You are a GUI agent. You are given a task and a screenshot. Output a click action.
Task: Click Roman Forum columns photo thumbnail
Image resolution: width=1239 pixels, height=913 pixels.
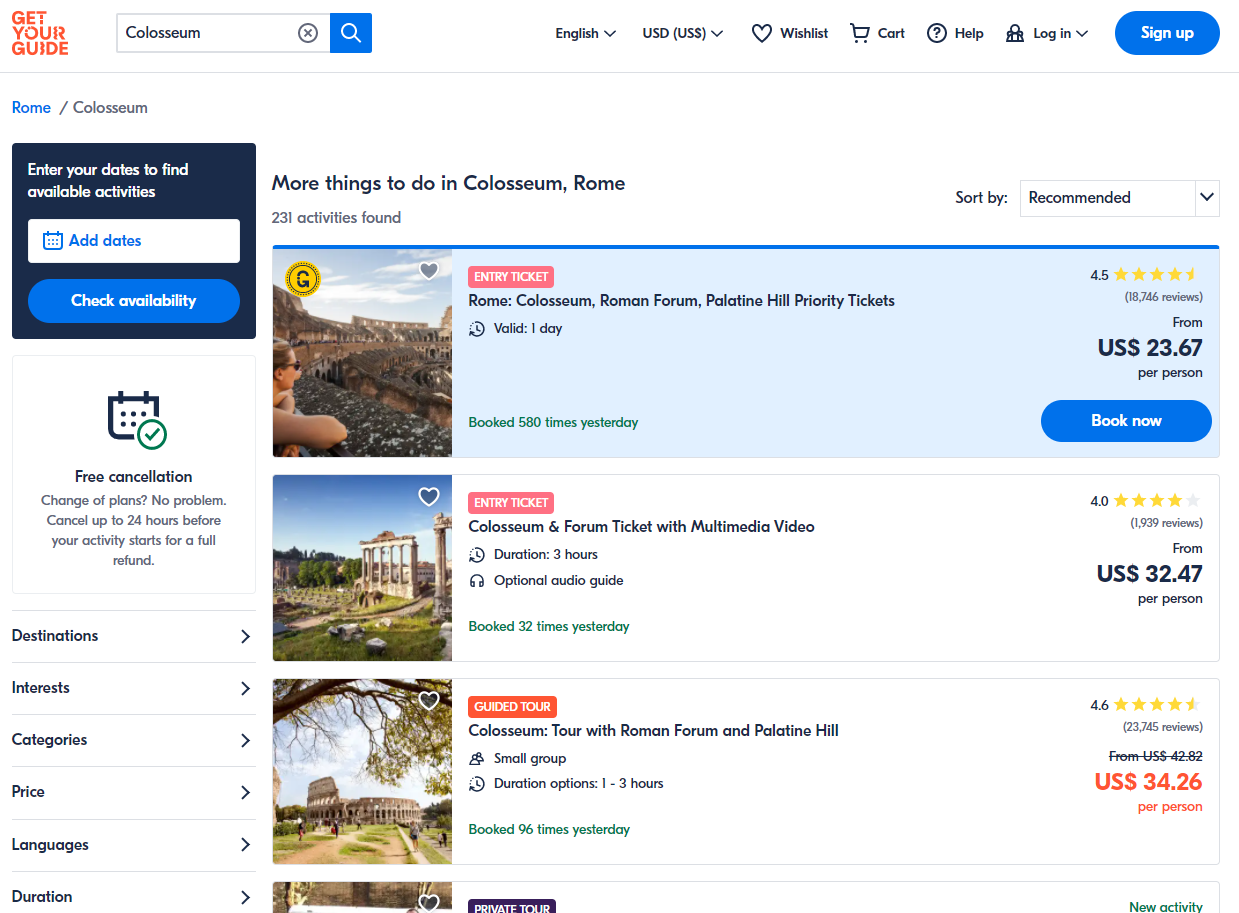pyautogui.click(x=362, y=568)
